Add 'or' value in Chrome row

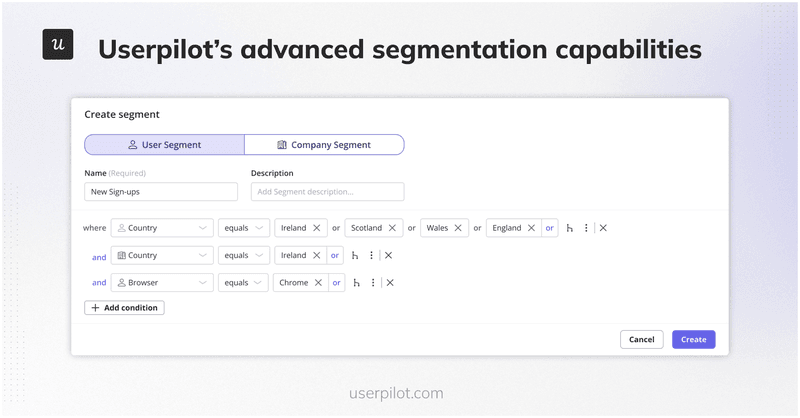pyautogui.click(x=337, y=283)
